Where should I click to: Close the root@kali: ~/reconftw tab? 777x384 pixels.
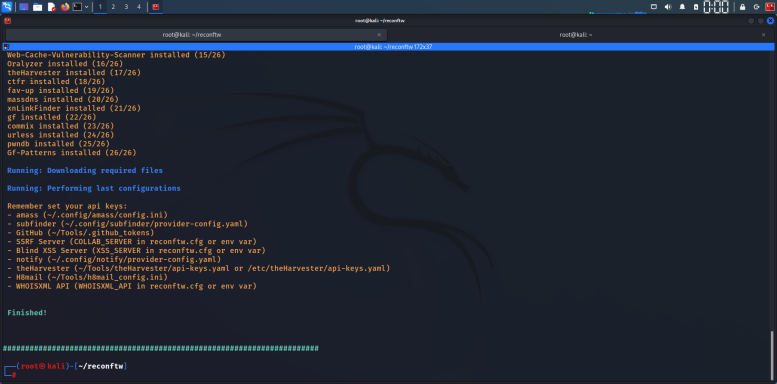pyautogui.click(x=379, y=35)
